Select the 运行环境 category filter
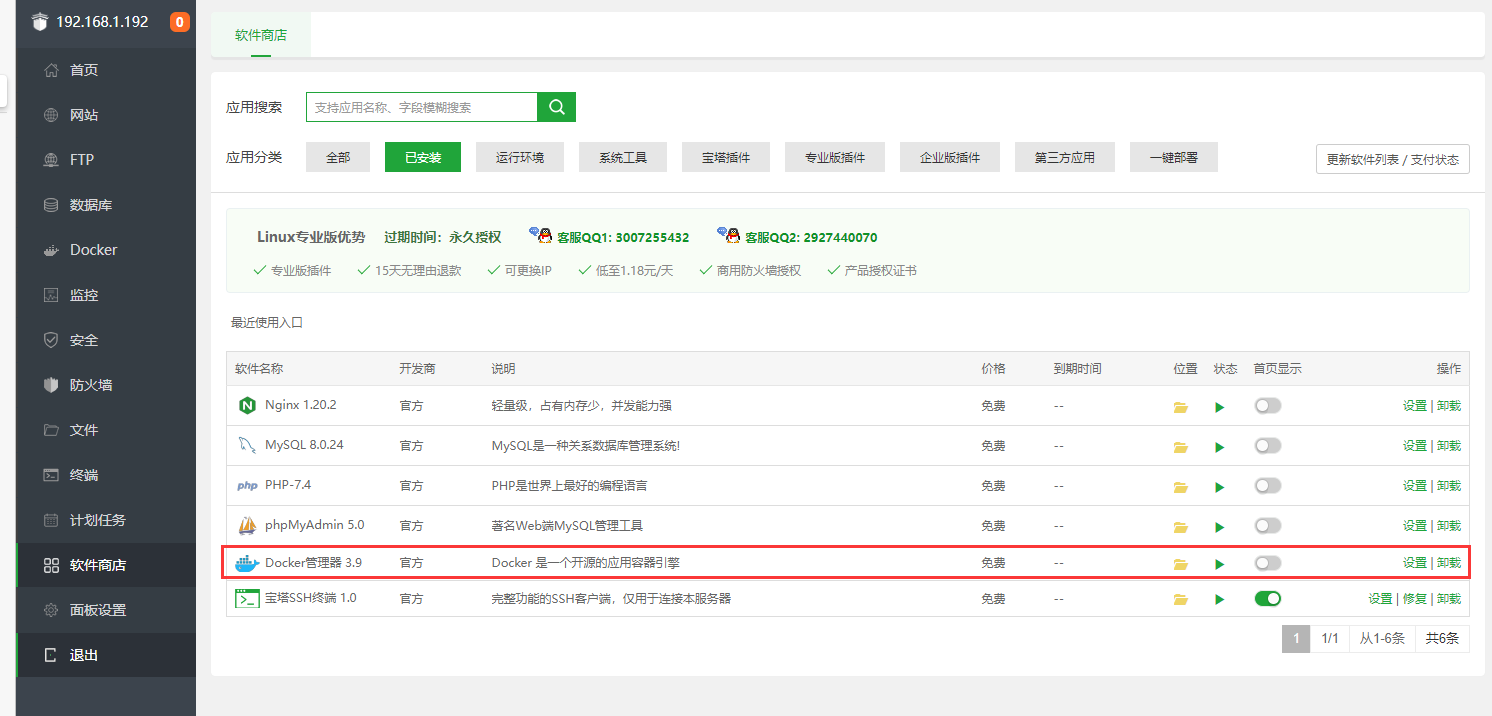This screenshot has height=716, width=1492. click(520, 157)
